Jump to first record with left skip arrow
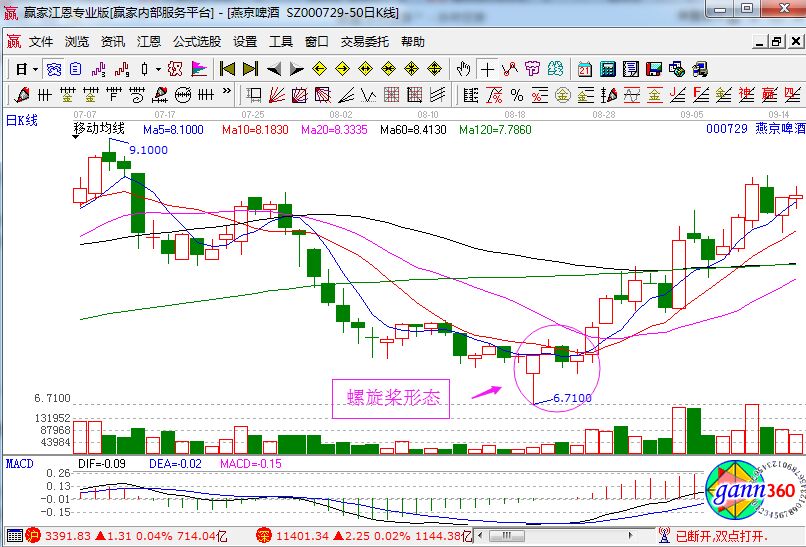Image resolution: width=806 pixels, height=547 pixels. (x=227, y=69)
